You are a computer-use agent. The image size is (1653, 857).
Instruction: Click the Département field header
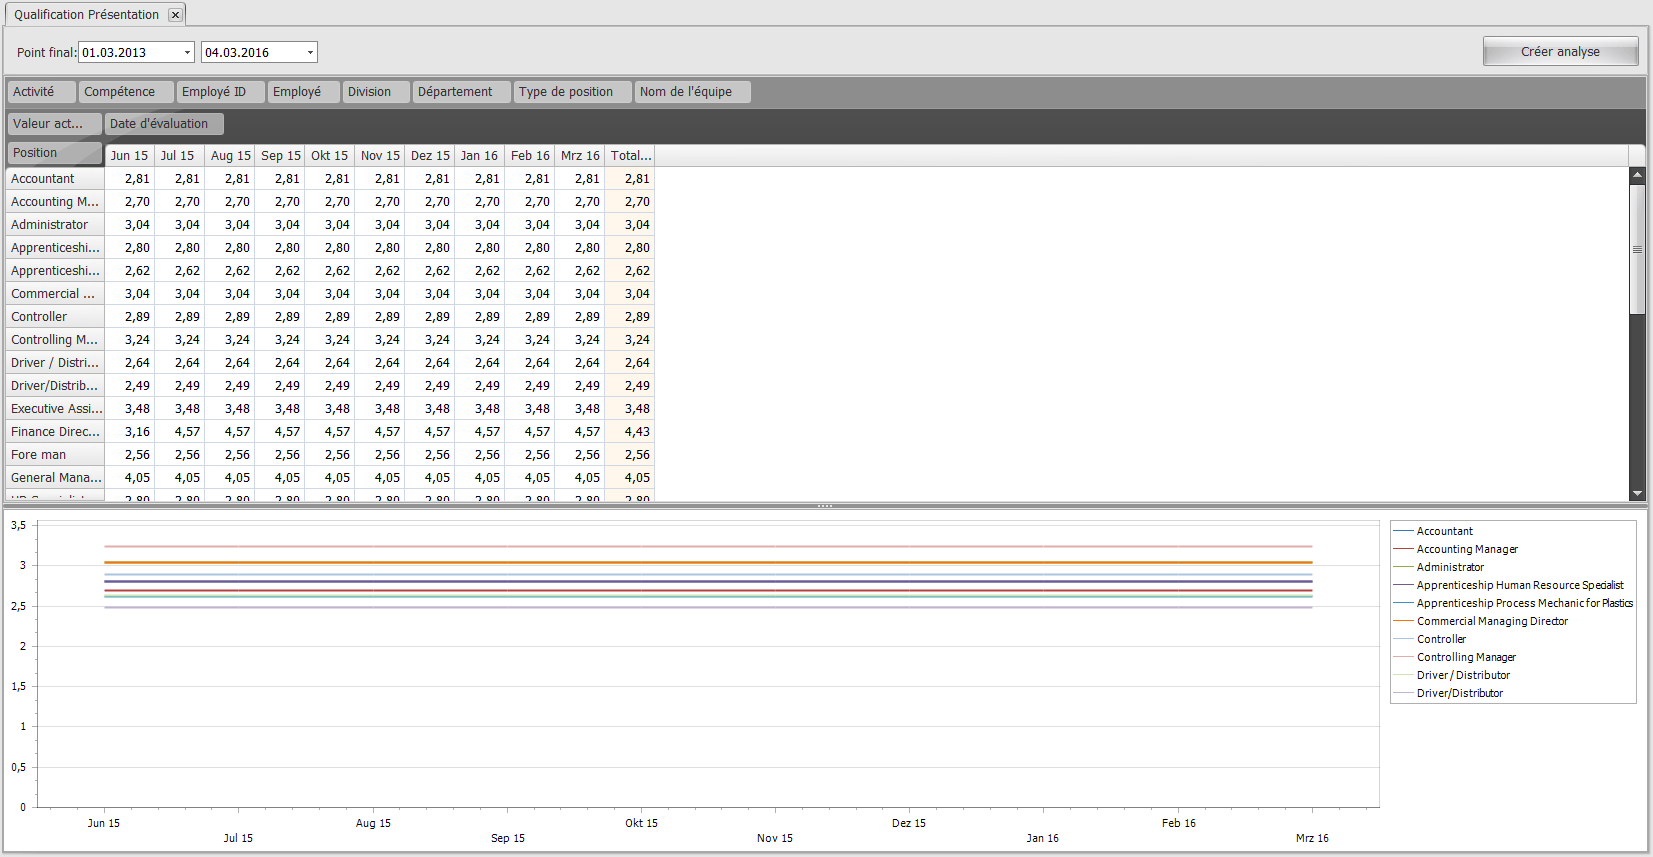click(x=460, y=92)
